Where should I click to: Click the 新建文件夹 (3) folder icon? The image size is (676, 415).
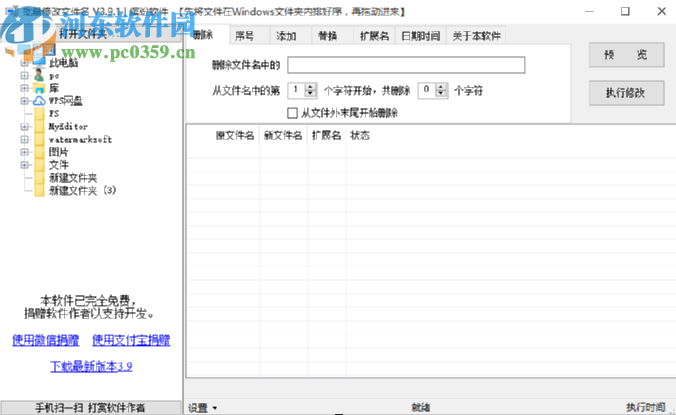pyautogui.click(x=39, y=190)
